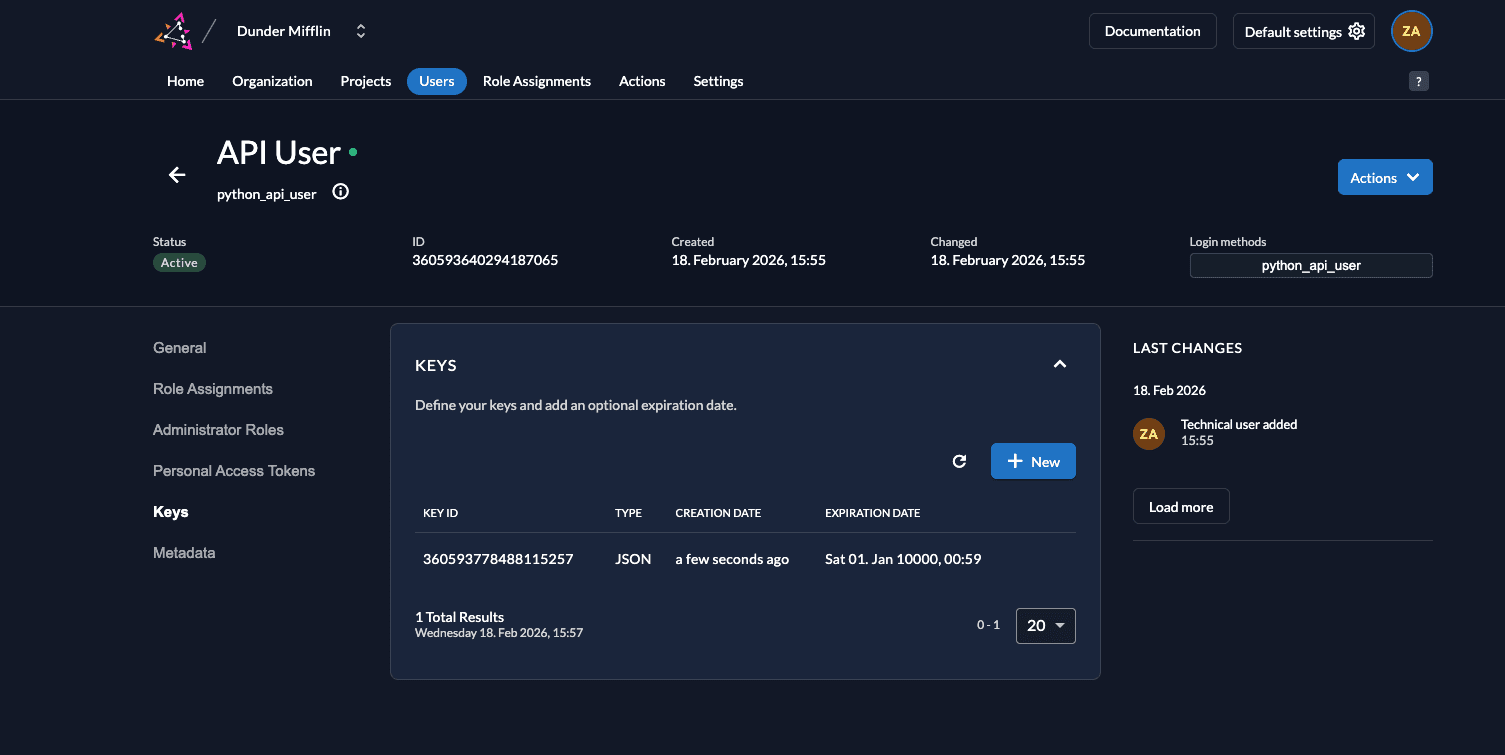Screen dimensions: 1505x755
Task: Click the Load more button
Action: point(1180,507)
